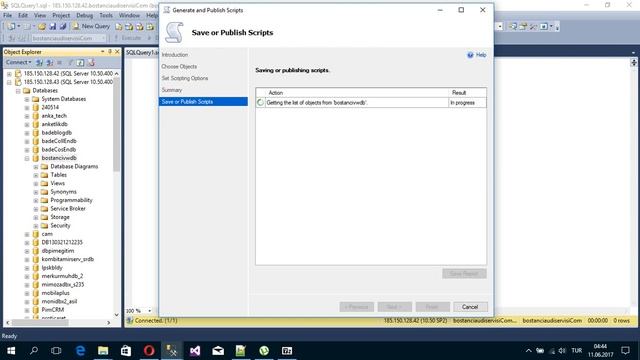640x360 pixels.
Task: Open Windows Store from the taskbar
Action: pyautogui.click(x=126, y=351)
